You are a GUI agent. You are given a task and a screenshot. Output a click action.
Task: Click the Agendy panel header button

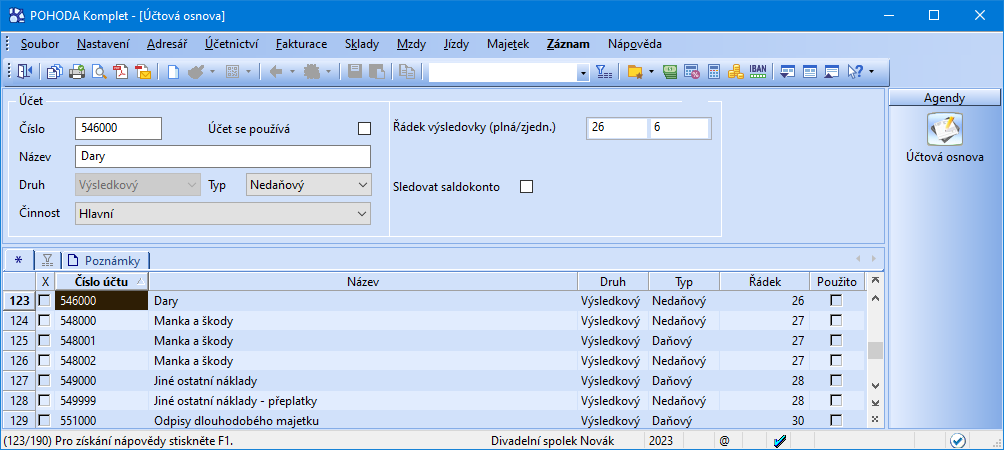[944, 98]
